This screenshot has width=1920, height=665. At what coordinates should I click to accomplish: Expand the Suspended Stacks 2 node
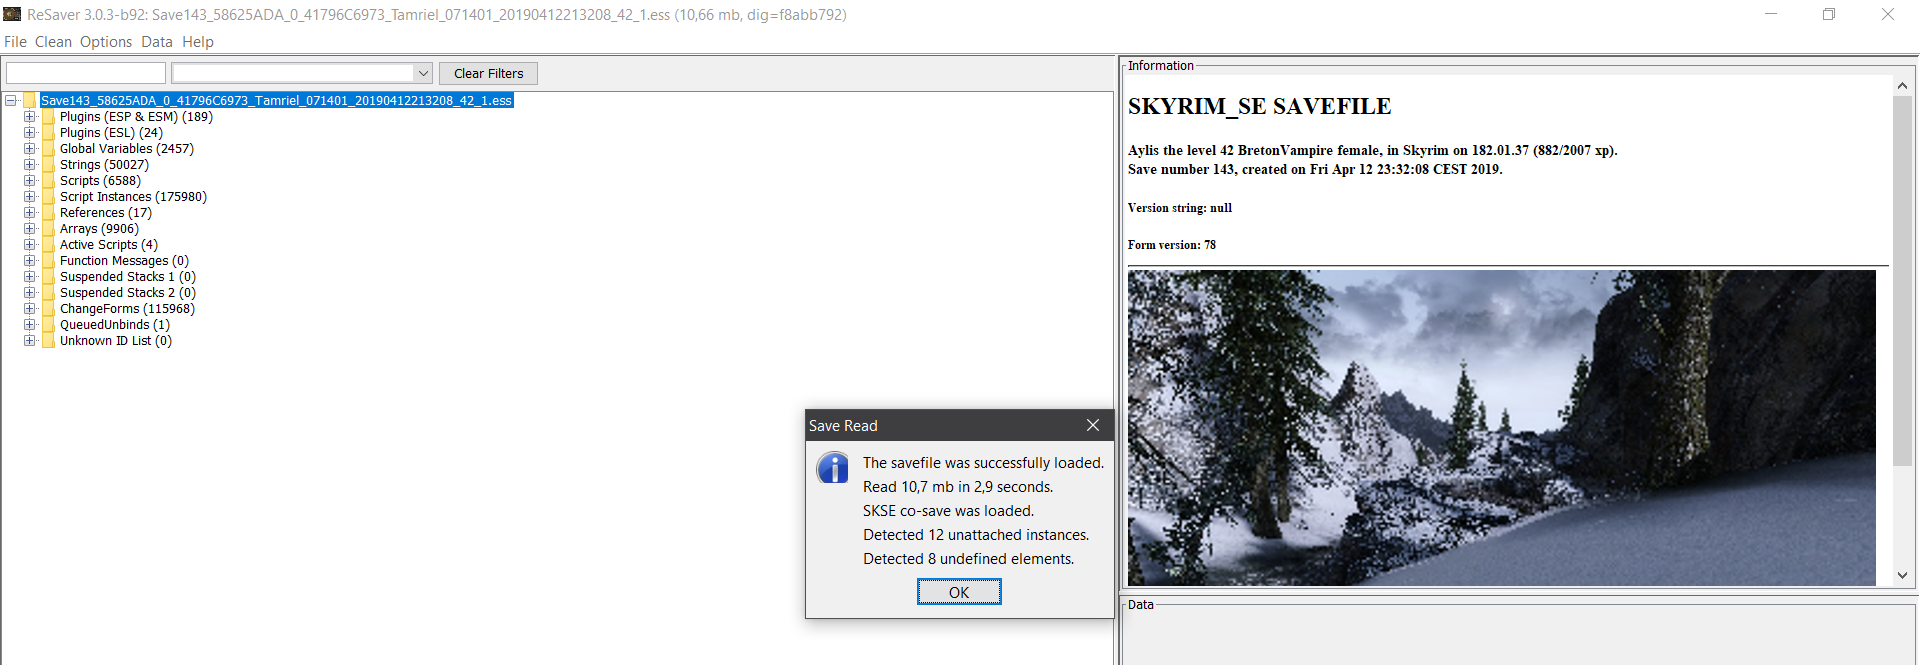tap(30, 292)
